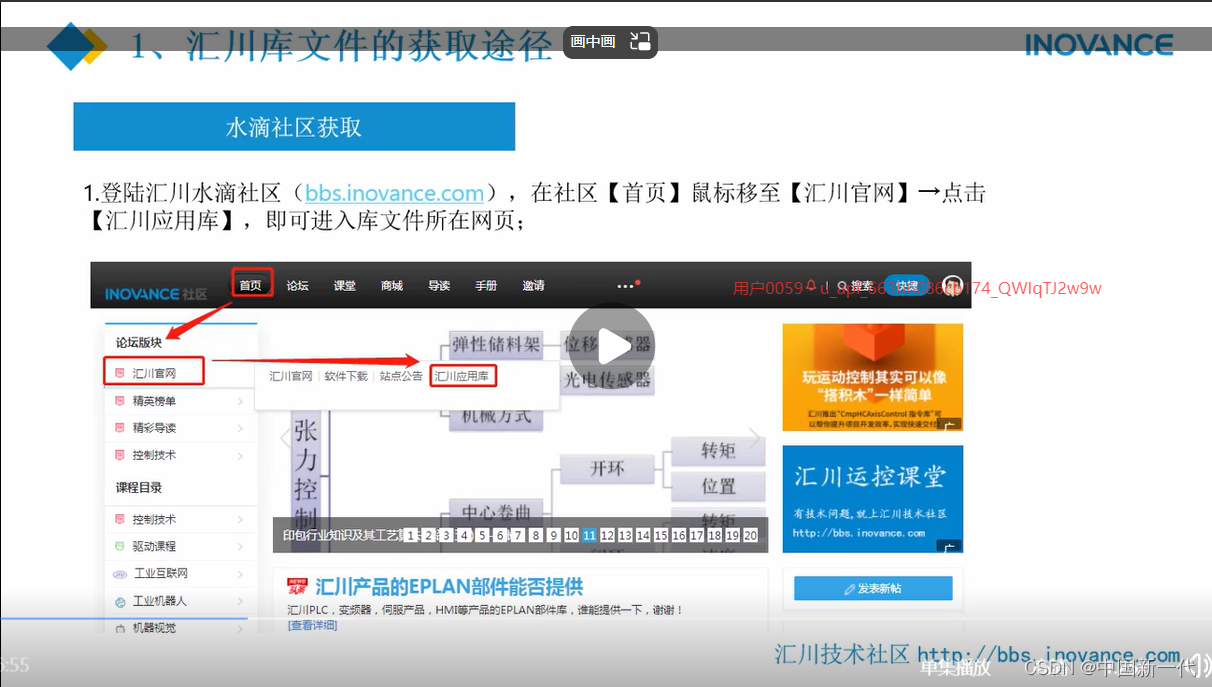1212x687 pixels.
Task: Click the 单集播放 playback mode label
Action: (955, 668)
